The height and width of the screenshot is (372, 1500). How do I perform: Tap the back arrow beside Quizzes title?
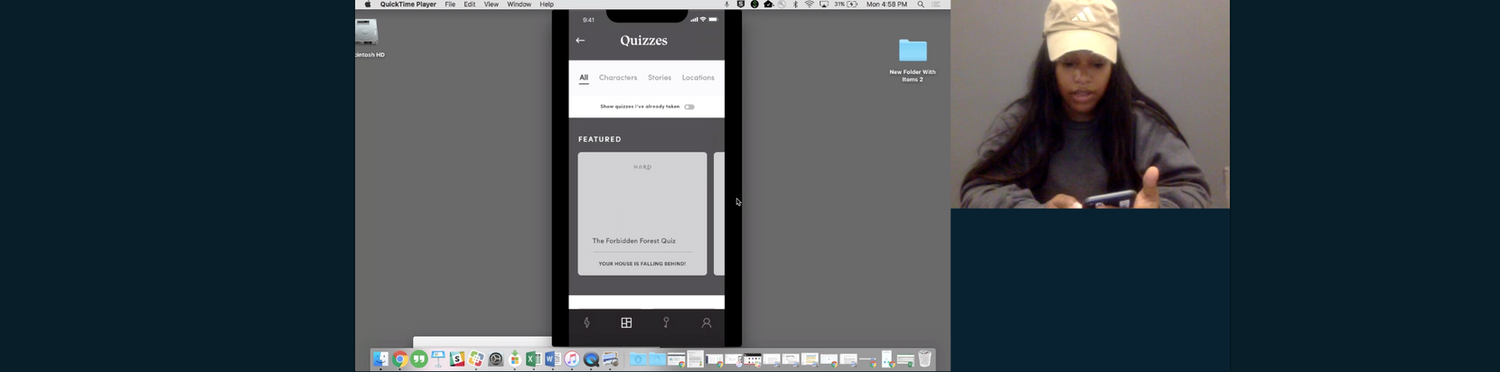[580, 41]
